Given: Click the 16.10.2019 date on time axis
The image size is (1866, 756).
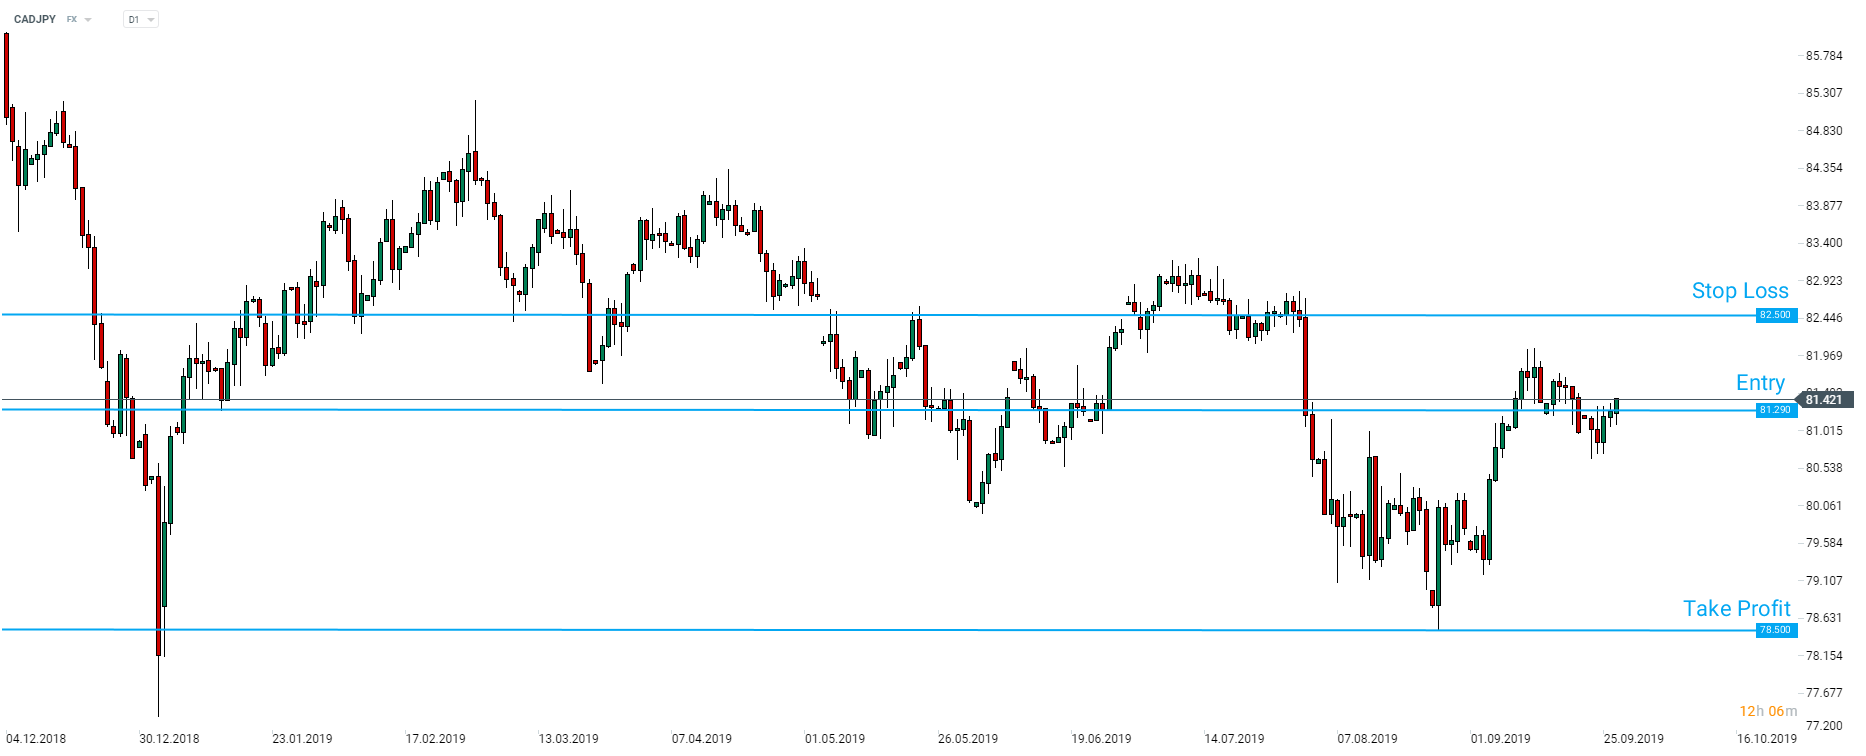Looking at the screenshot, I should pyautogui.click(x=1766, y=739).
